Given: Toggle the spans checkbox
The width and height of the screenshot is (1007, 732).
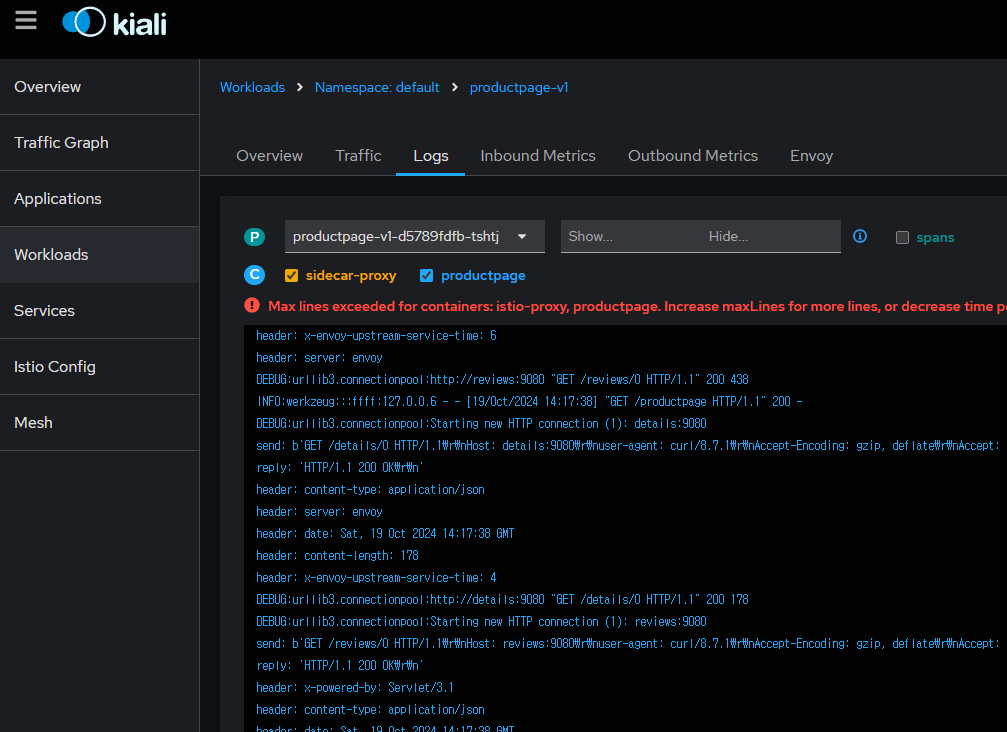Looking at the screenshot, I should (902, 238).
